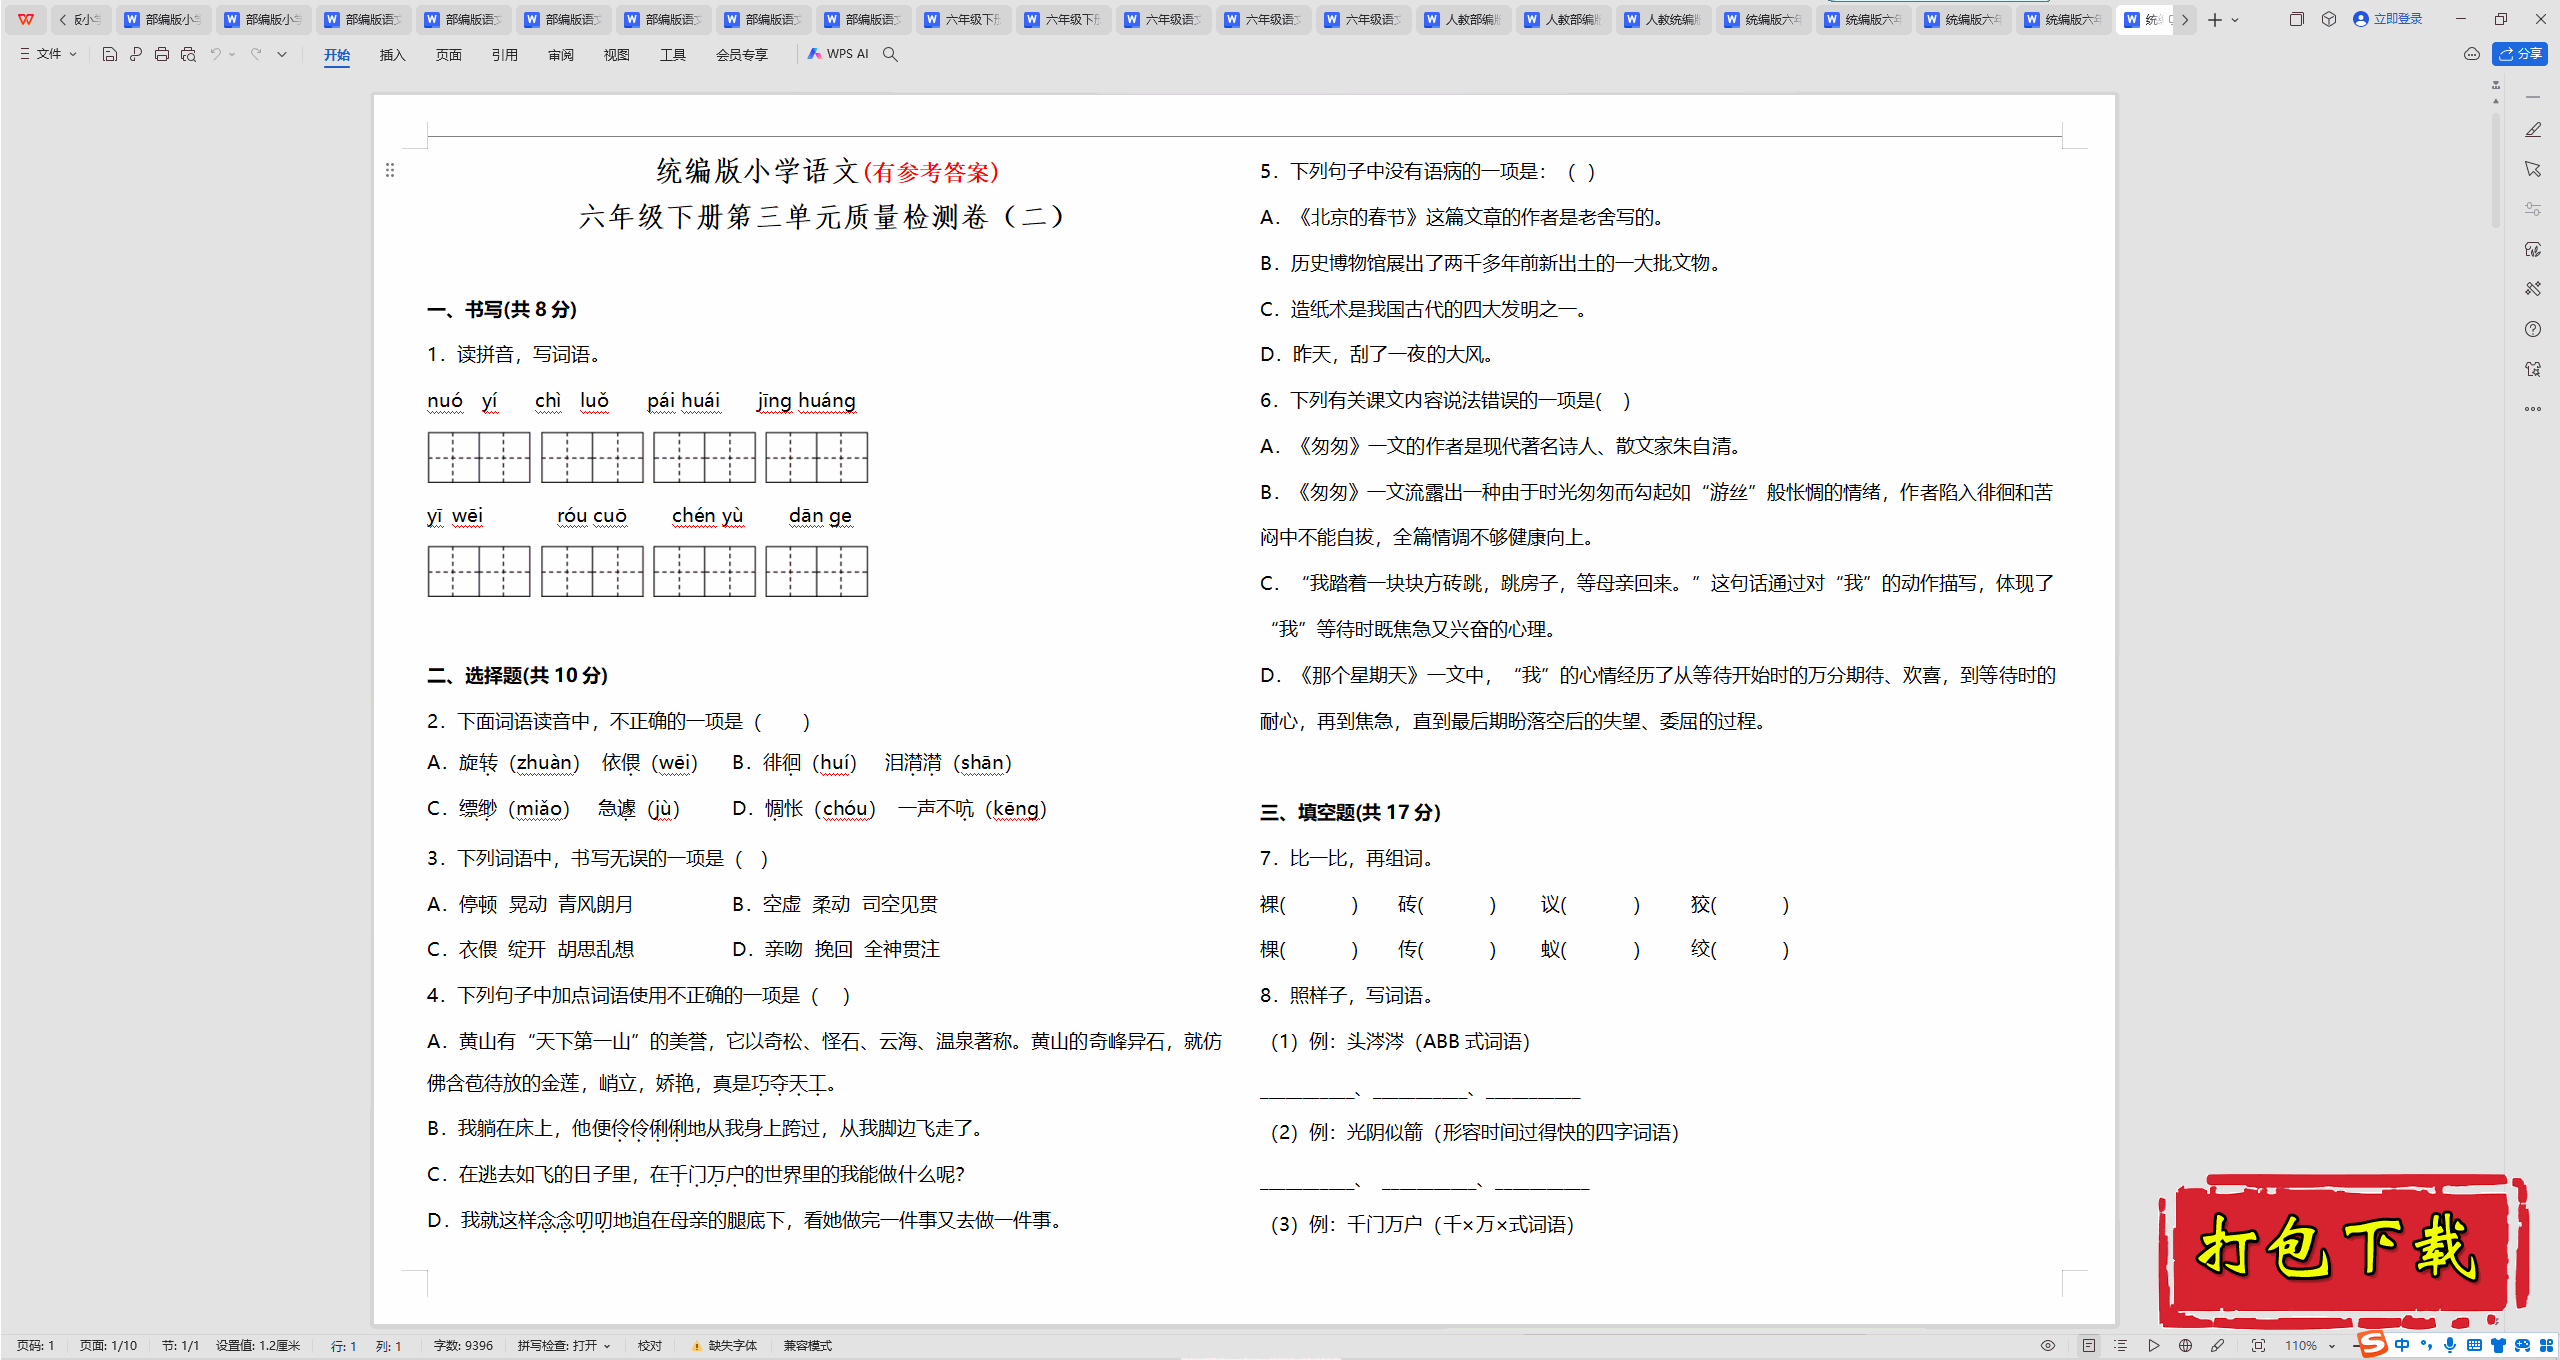Click the fit page zoom icon

(x=2258, y=1346)
